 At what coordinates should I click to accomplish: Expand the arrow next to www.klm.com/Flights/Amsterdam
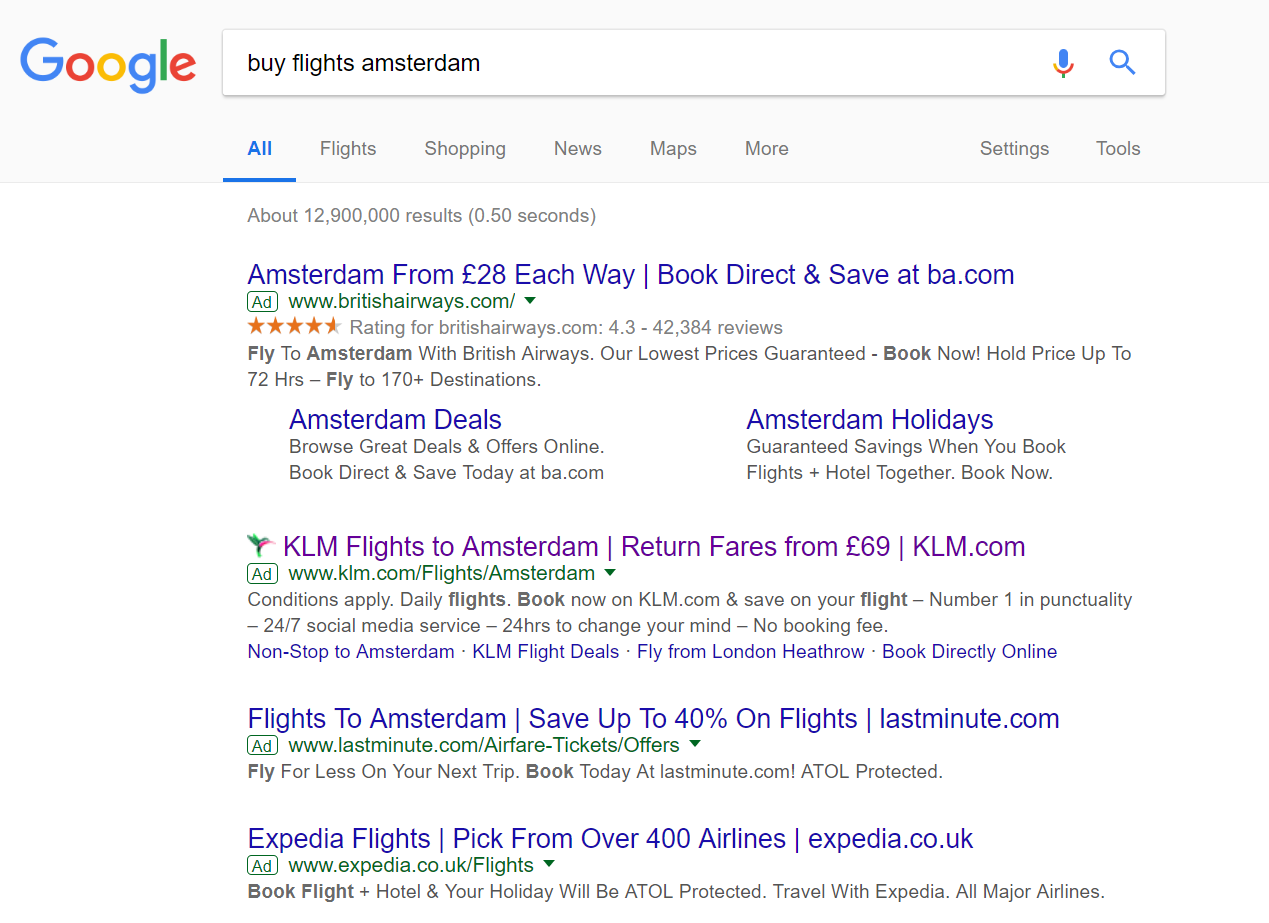610,573
